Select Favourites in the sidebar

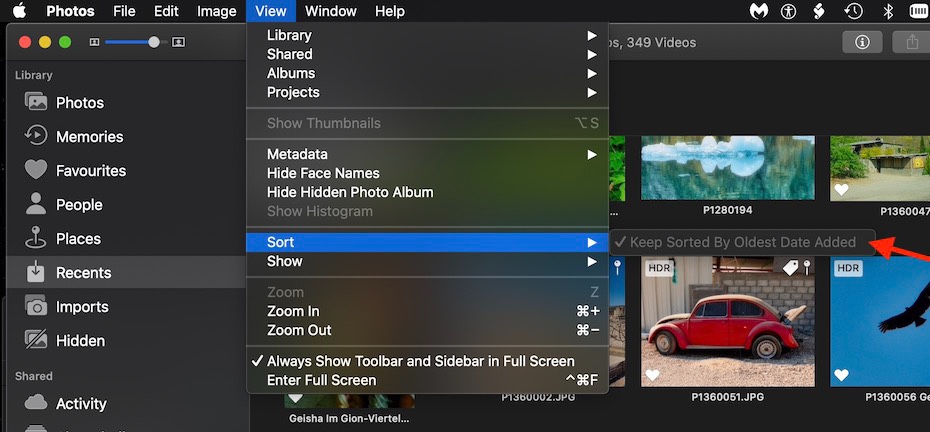click(91, 171)
